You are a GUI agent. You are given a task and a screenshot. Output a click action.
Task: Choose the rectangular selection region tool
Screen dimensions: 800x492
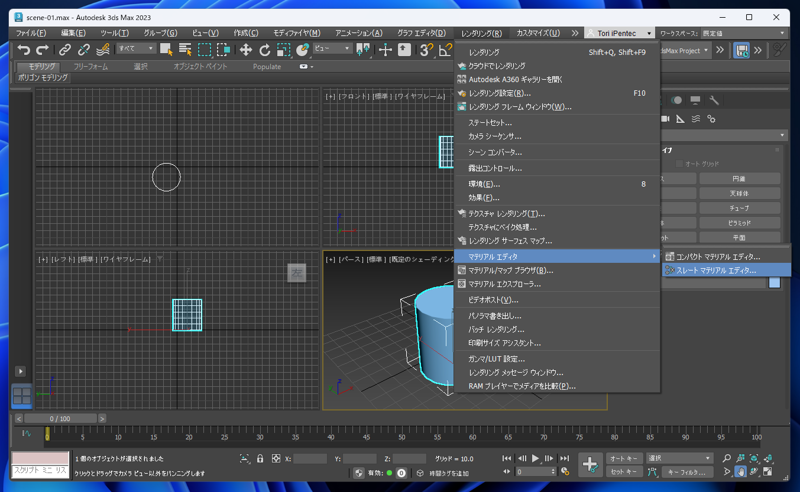(205, 50)
